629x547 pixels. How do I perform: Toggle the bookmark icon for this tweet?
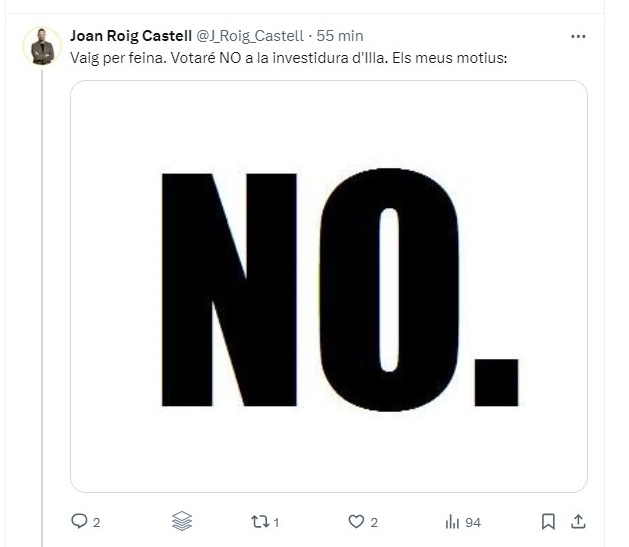click(548, 521)
